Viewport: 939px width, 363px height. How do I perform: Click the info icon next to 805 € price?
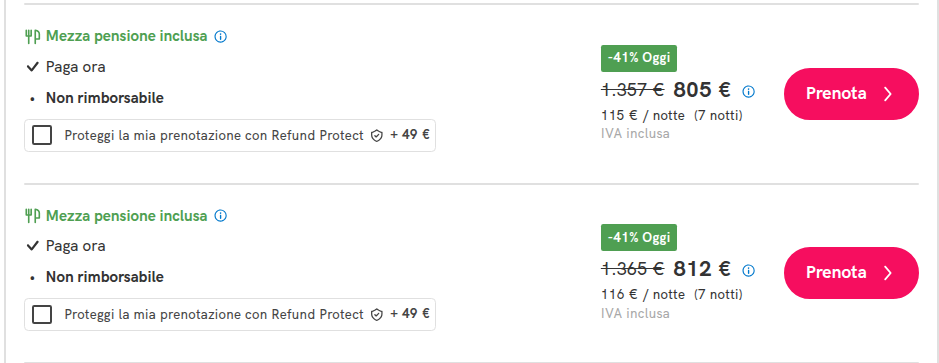749,92
